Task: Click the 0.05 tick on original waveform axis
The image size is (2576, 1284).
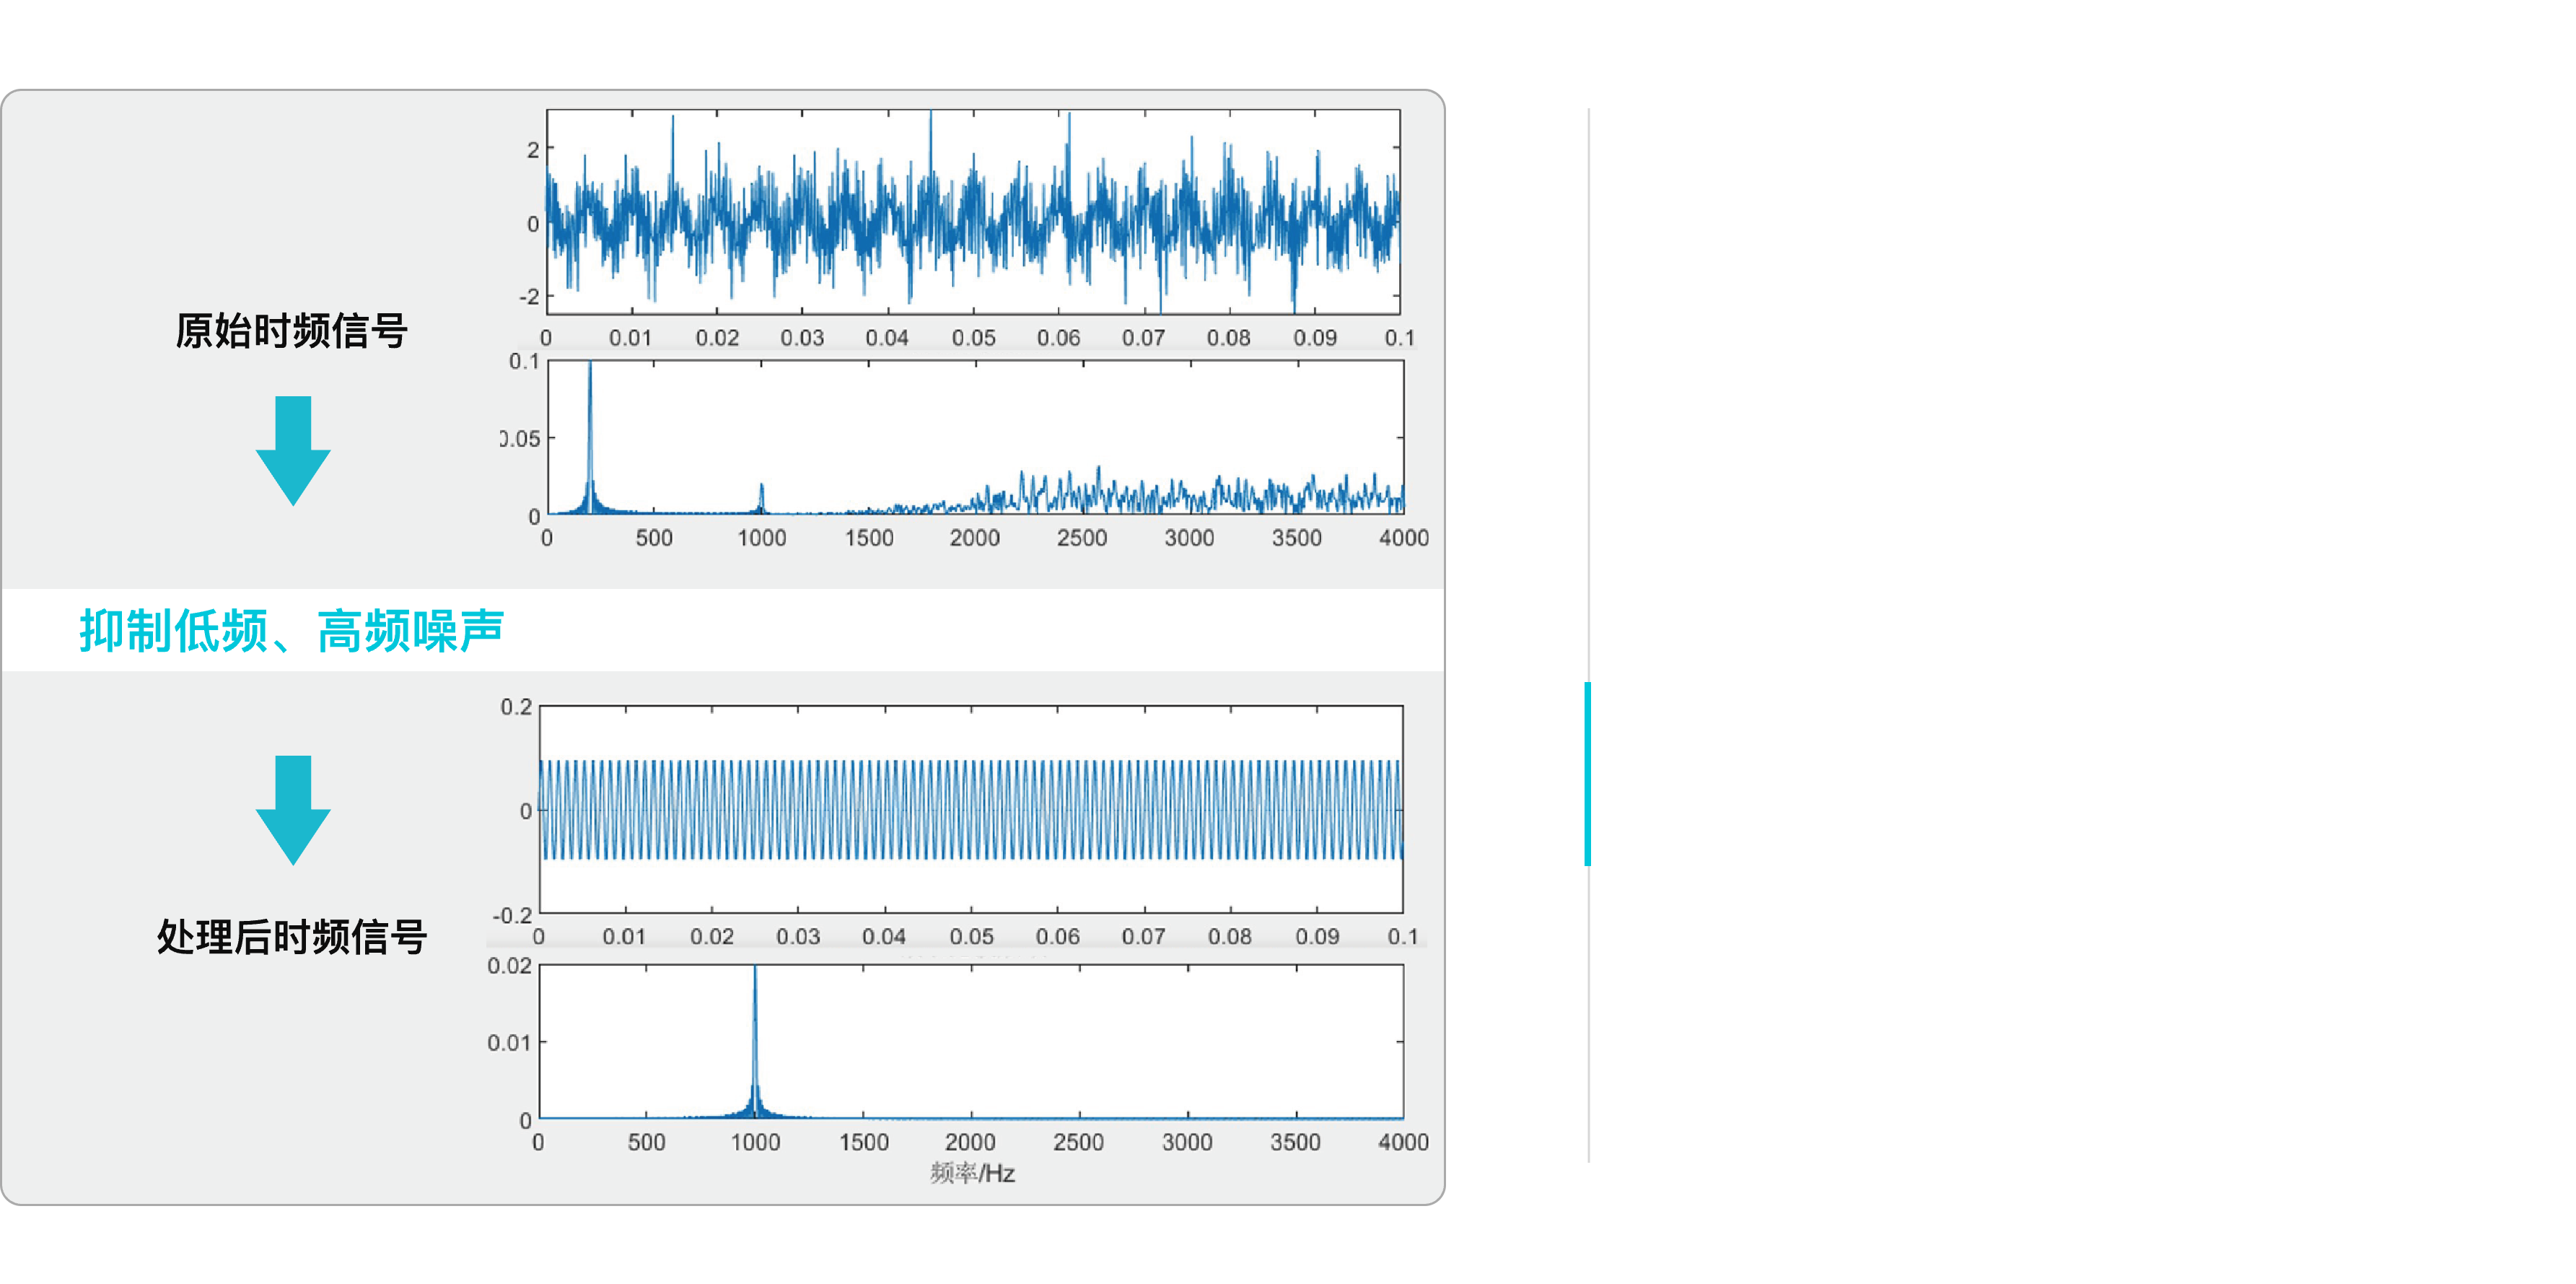Action: tap(973, 338)
